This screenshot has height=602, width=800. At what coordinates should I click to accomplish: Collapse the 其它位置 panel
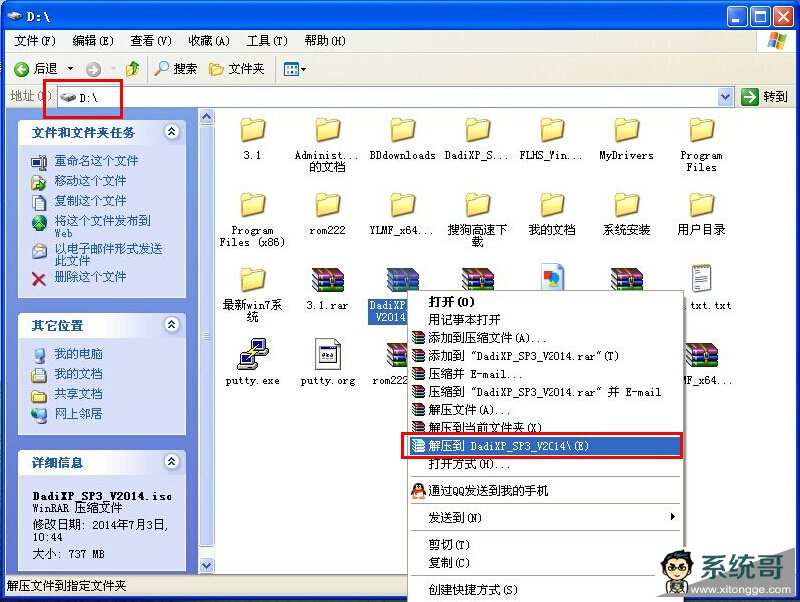pyautogui.click(x=171, y=324)
